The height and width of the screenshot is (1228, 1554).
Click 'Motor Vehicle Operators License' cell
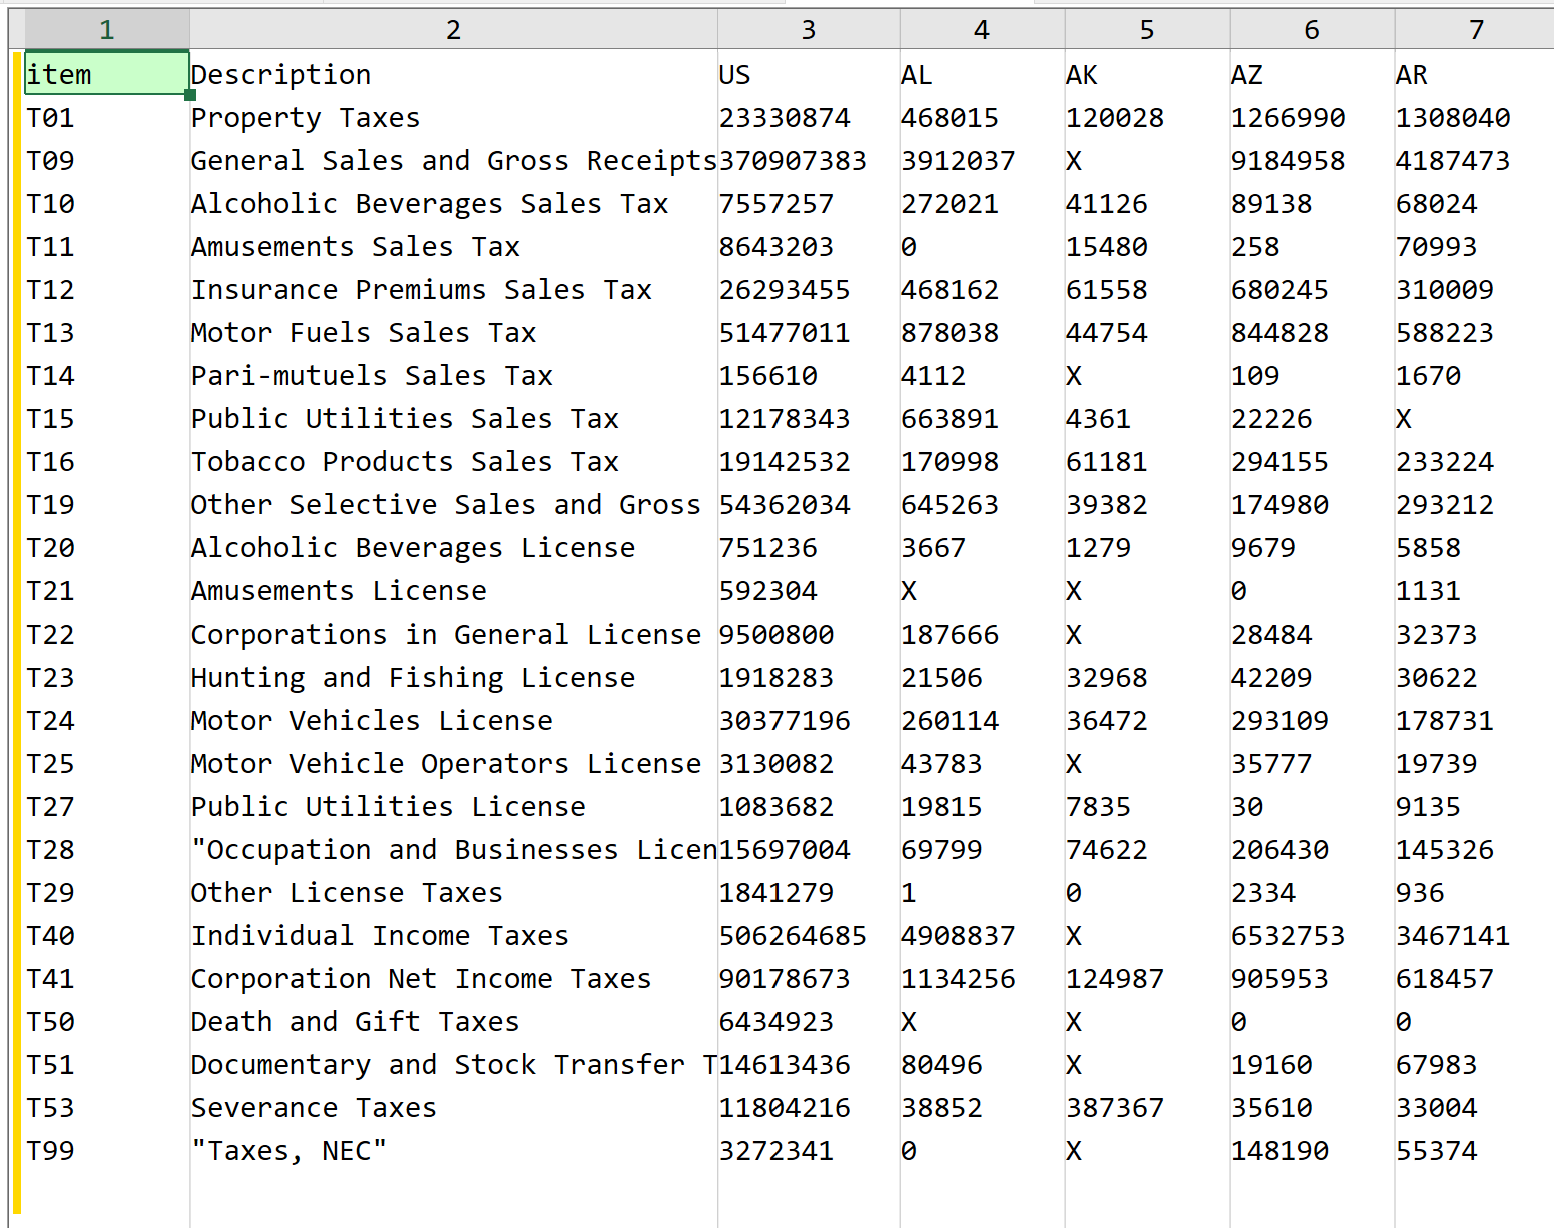click(453, 763)
